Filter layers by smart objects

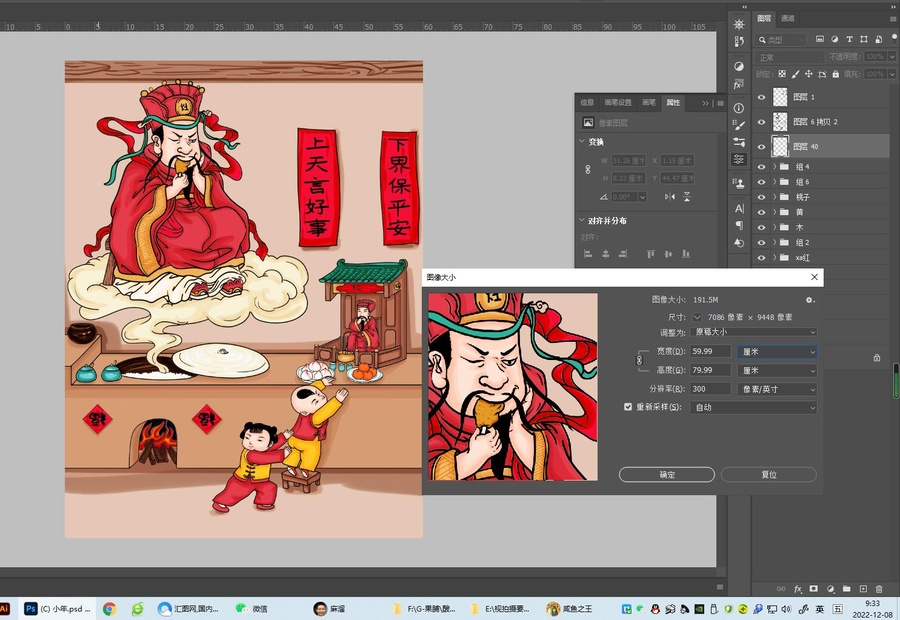pos(879,40)
